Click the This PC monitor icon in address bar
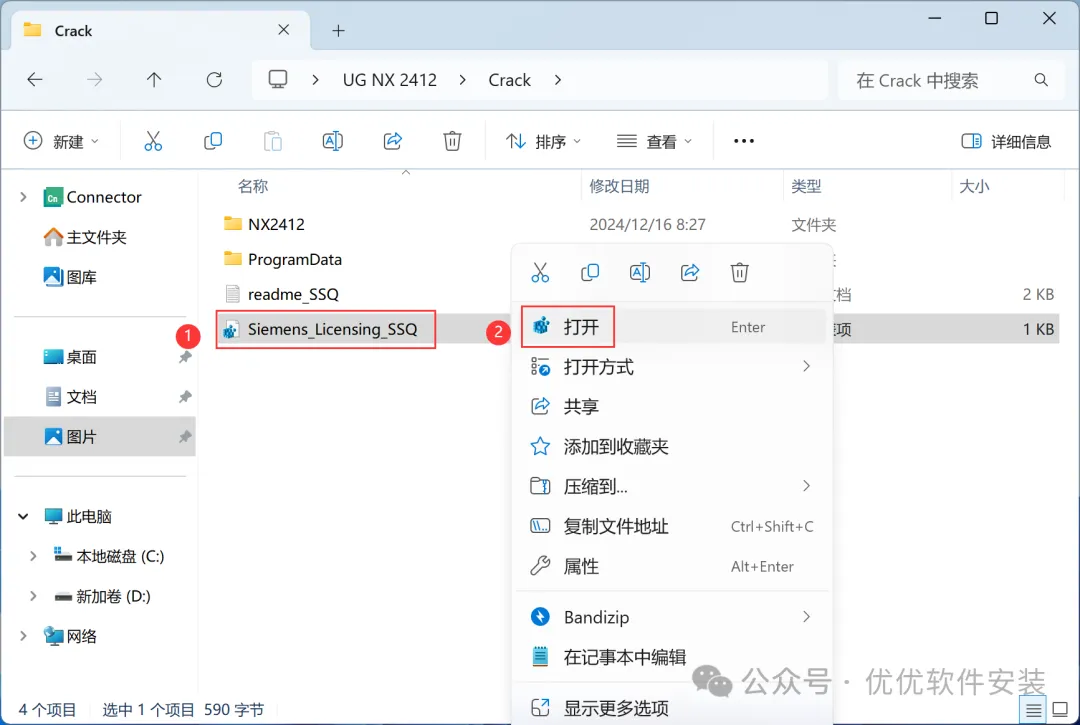Viewport: 1080px width, 725px height. coord(278,80)
